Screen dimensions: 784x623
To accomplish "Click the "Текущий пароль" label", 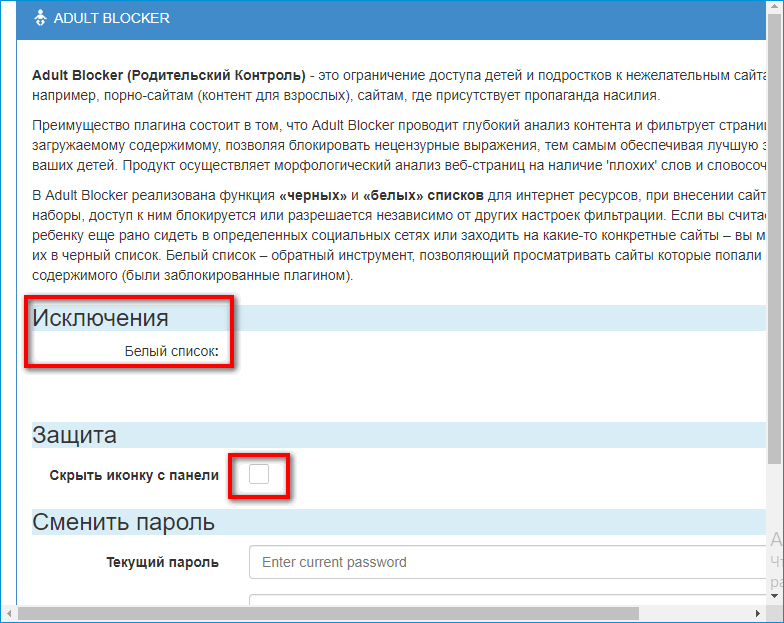I will click(162, 562).
